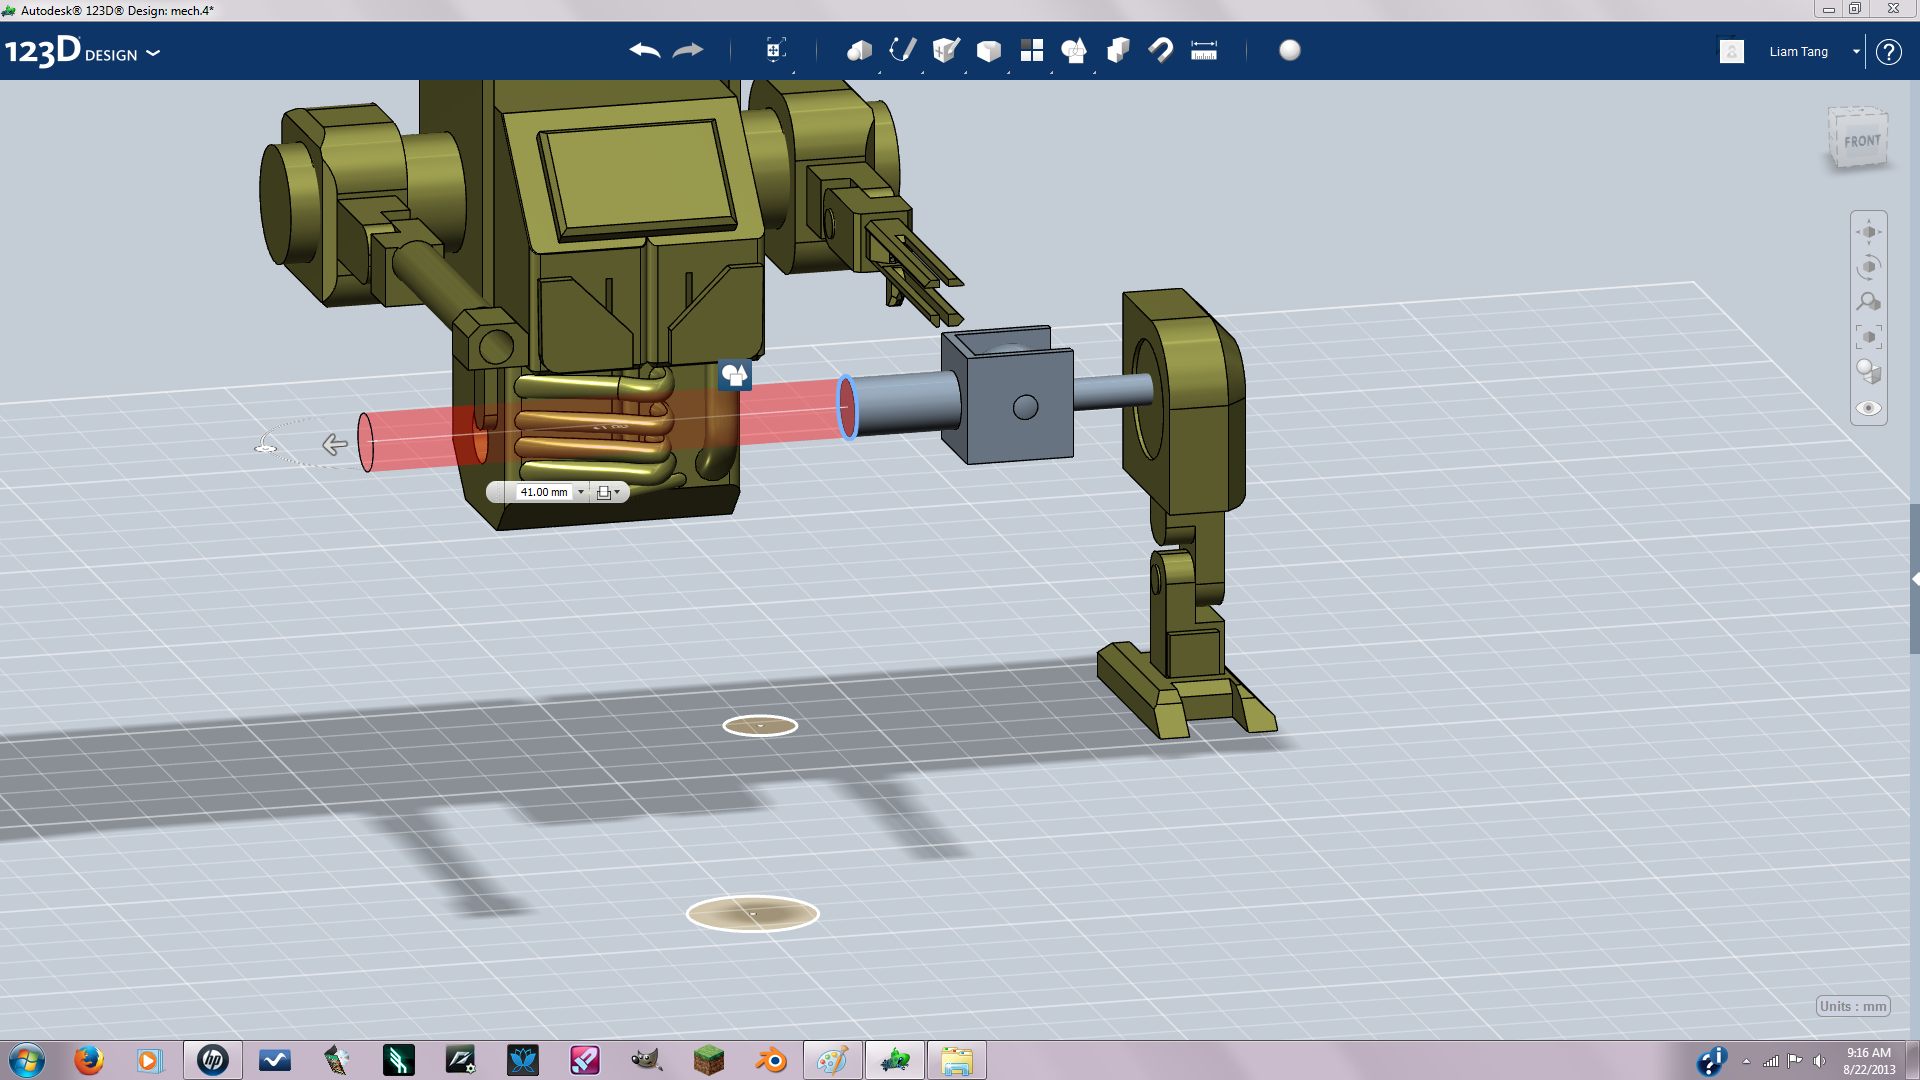
Task: Click the 41.00 mm distance input field
Action: 543,492
